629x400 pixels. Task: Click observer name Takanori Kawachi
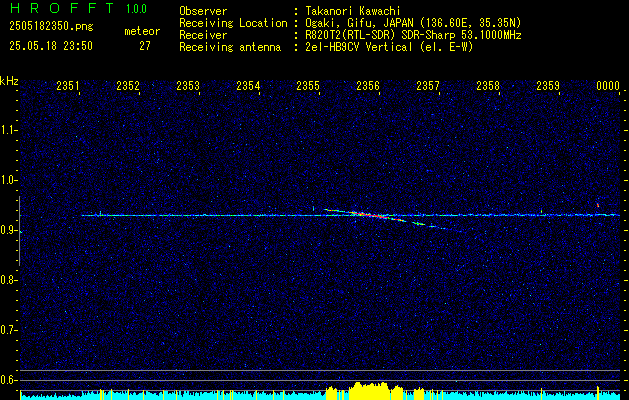click(352, 11)
